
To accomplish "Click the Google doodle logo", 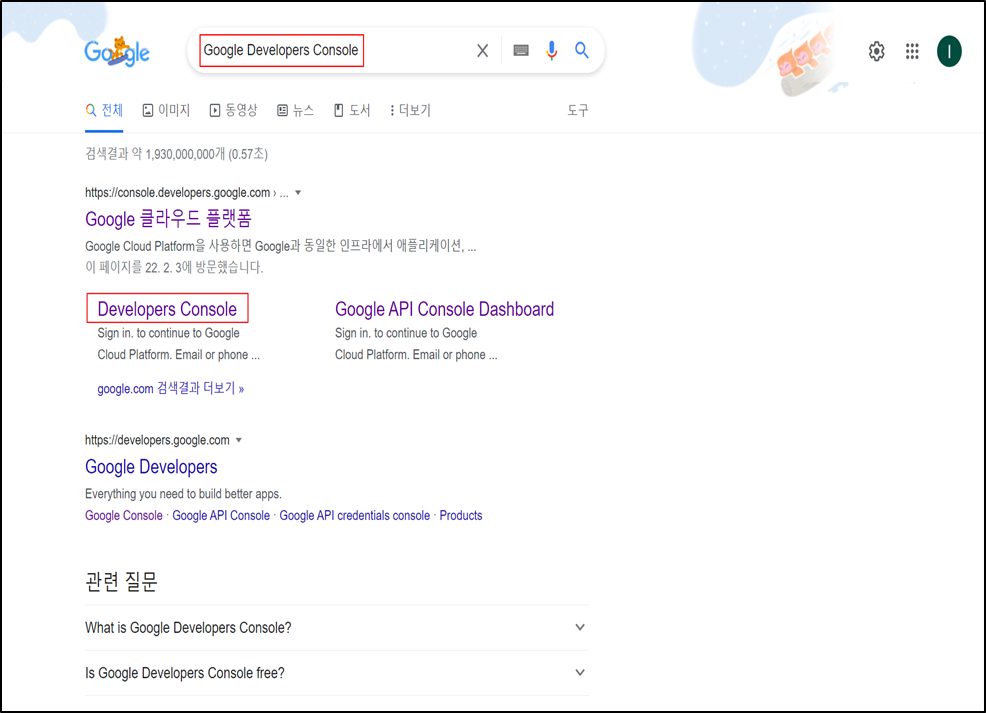I will [x=117, y=52].
